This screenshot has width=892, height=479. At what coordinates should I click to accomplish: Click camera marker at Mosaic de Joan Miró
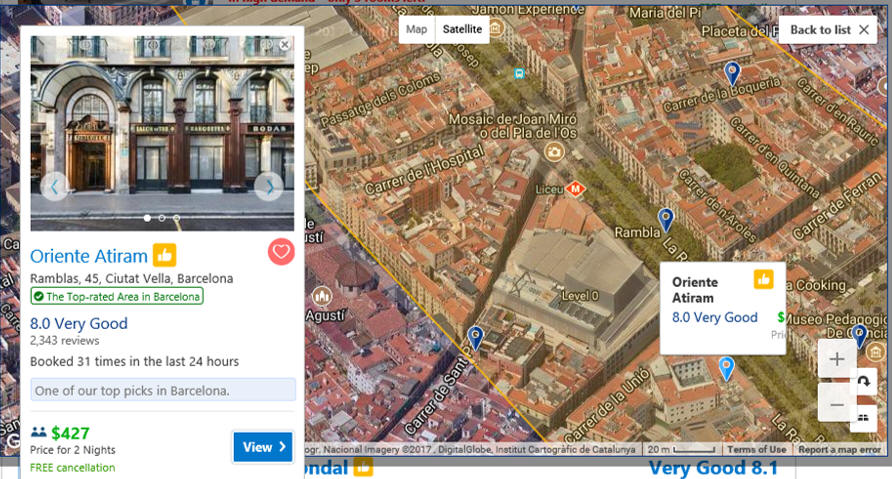[554, 151]
